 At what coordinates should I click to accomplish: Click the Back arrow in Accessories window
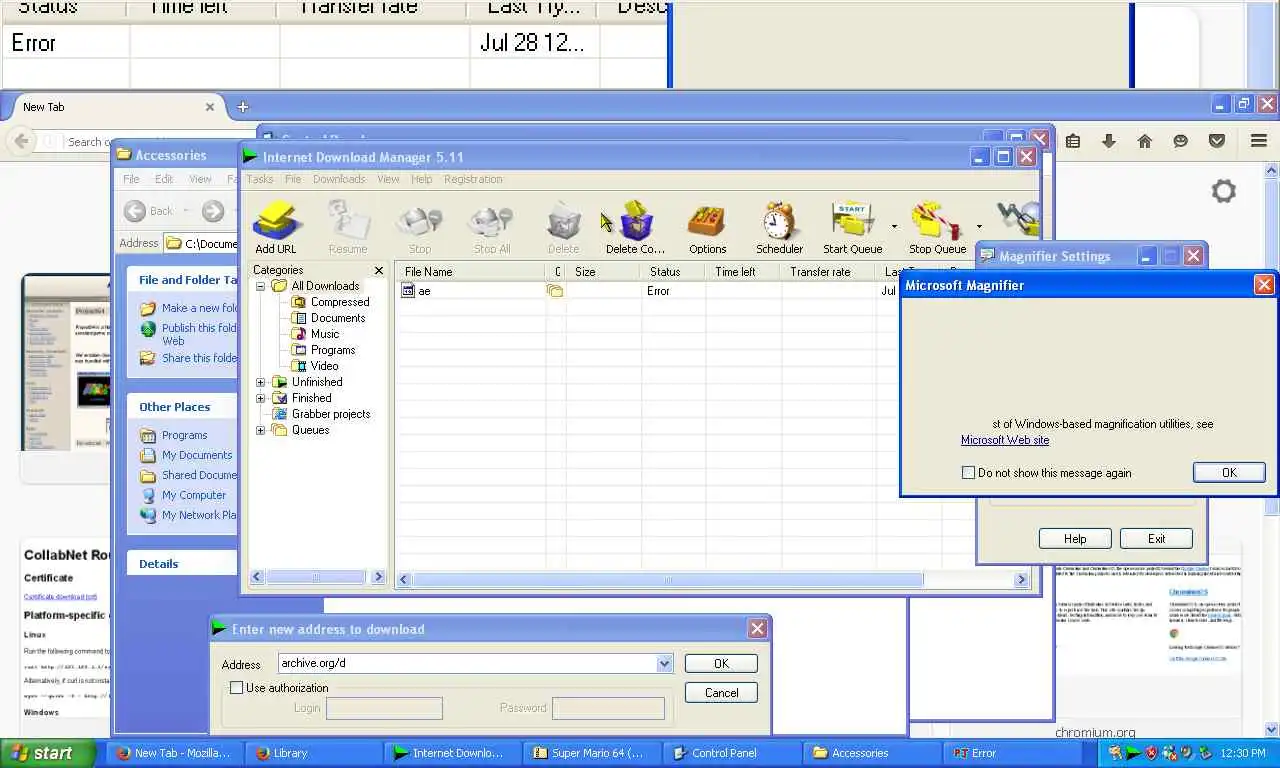click(136, 211)
